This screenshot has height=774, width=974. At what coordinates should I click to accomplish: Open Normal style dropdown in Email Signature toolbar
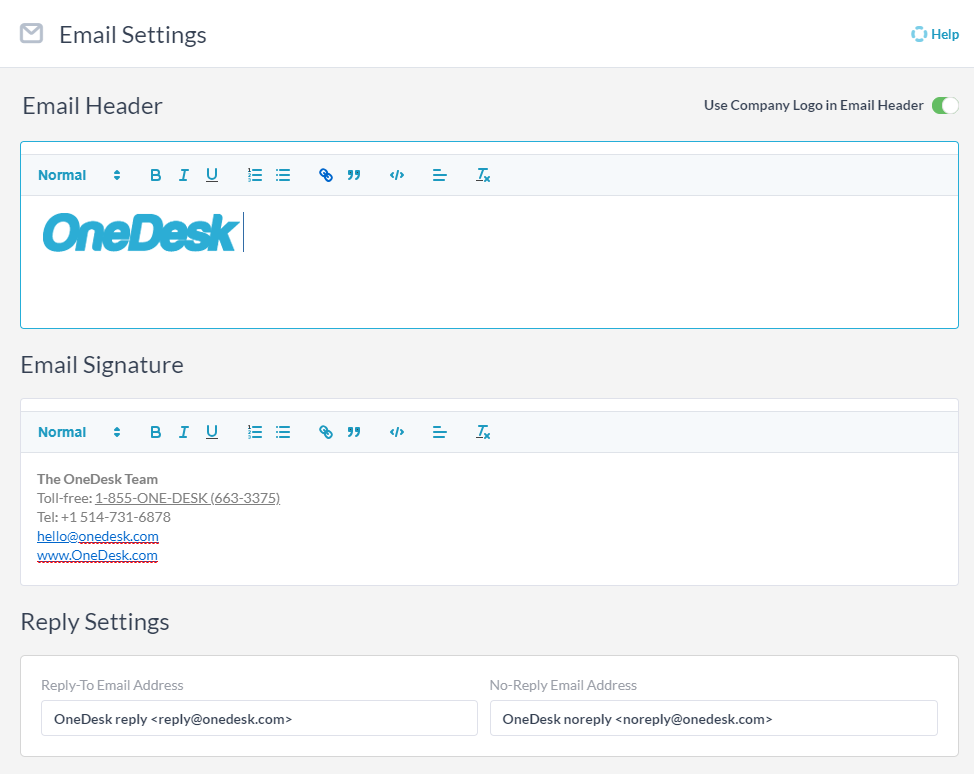(x=80, y=432)
